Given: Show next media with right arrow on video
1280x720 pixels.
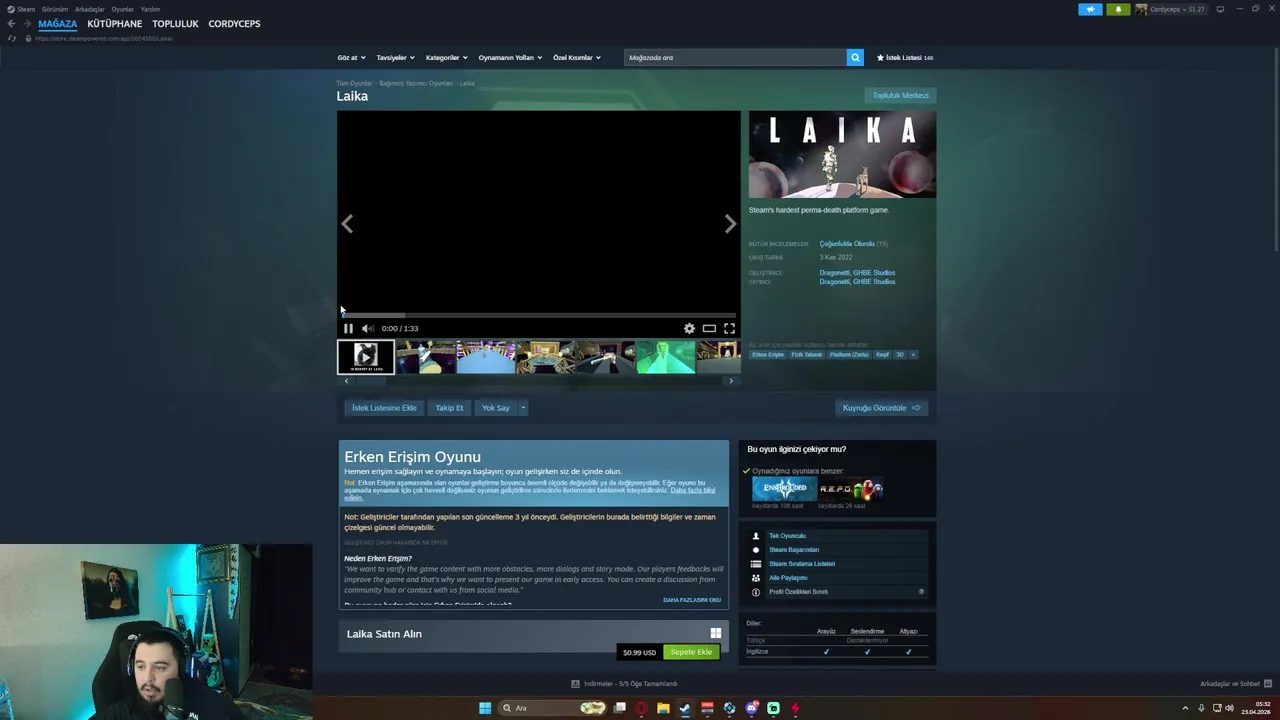Looking at the screenshot, I should [730, 224].
